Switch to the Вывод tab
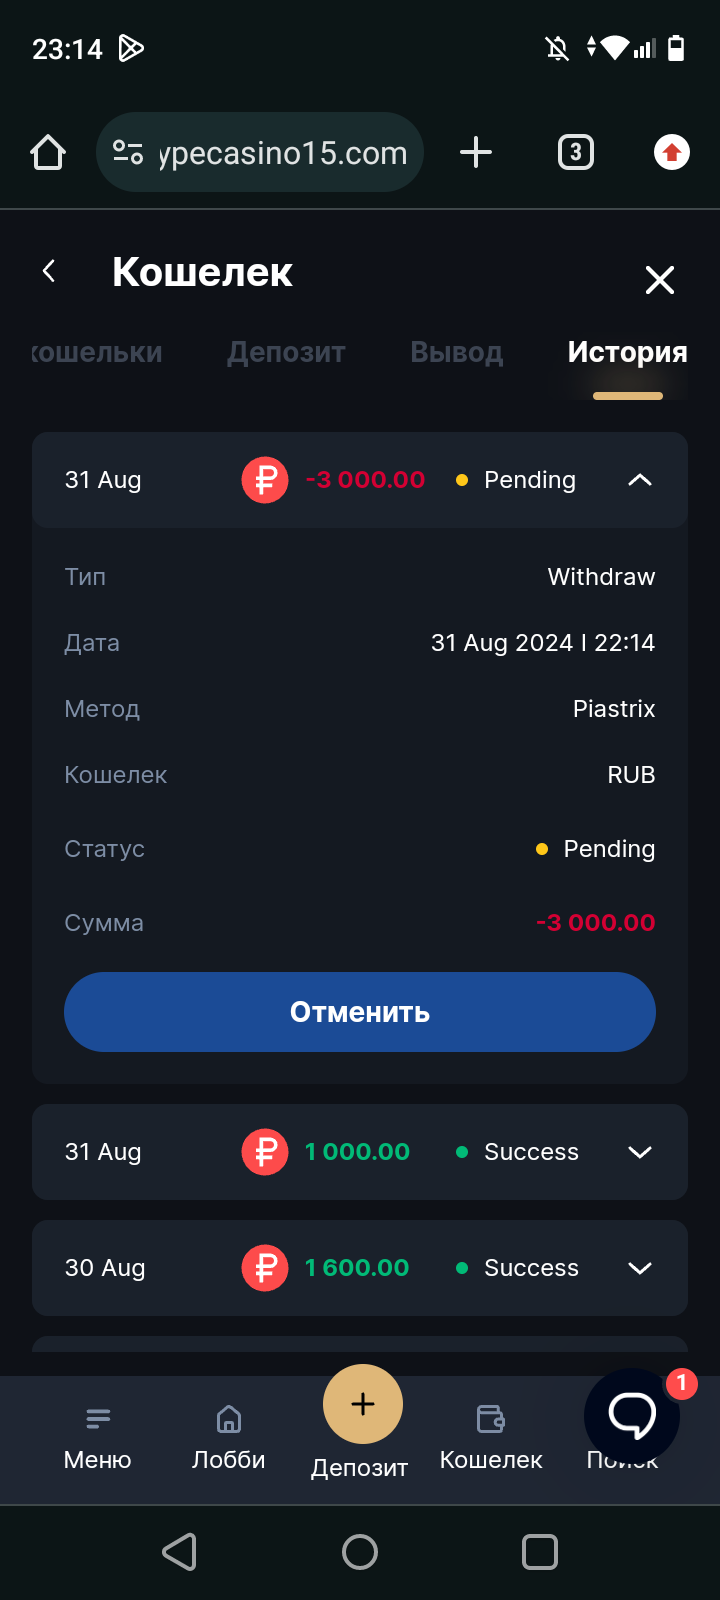 coord(457,352)
